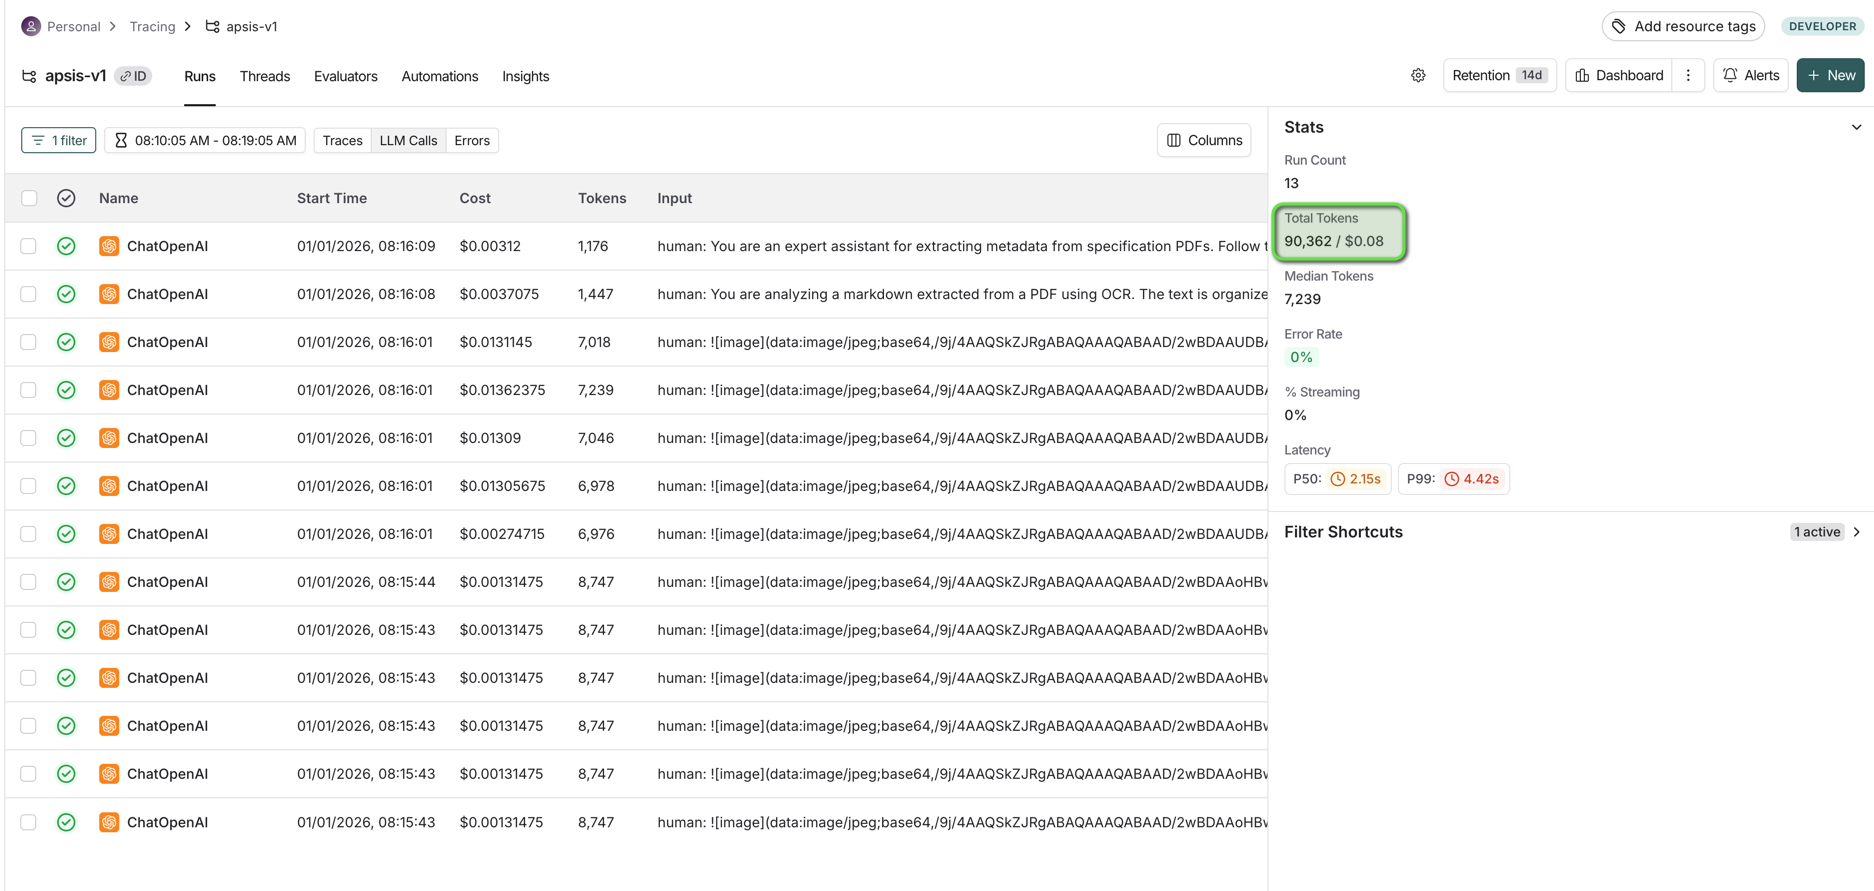Image resolution: width=1874 pixels, height=891 pixels.
Task: Sort by the Cost column header
Action: [475, 199]
